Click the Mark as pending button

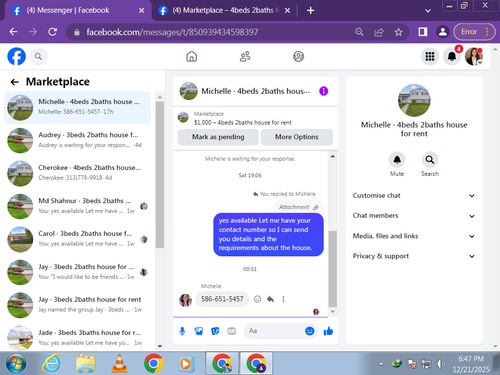218,137
